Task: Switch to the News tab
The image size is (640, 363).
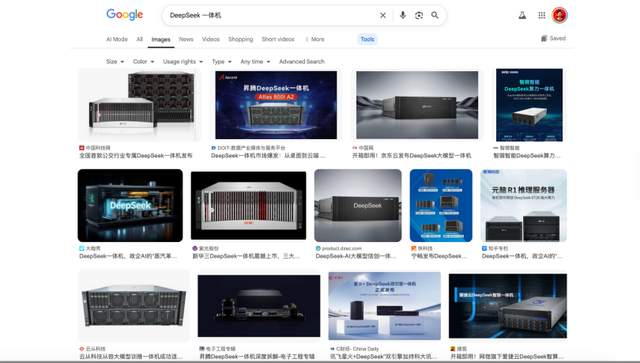Action: click(186, 39)
